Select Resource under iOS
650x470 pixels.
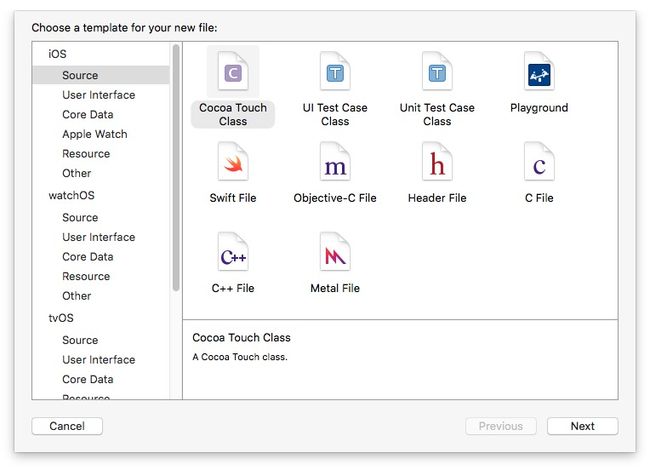pyautogui.click(x=86, y=154)
